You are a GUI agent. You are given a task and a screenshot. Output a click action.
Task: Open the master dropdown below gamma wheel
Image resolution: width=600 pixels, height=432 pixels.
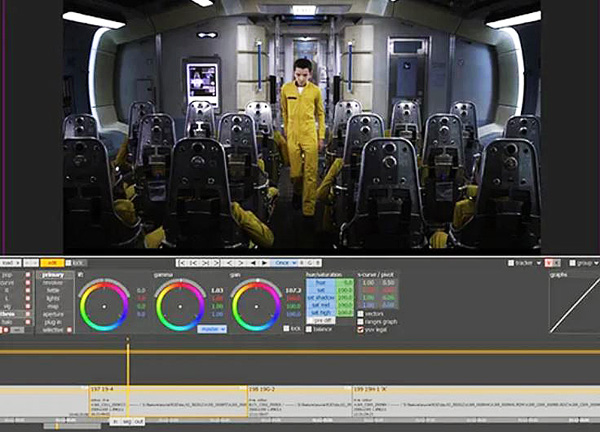212,329
